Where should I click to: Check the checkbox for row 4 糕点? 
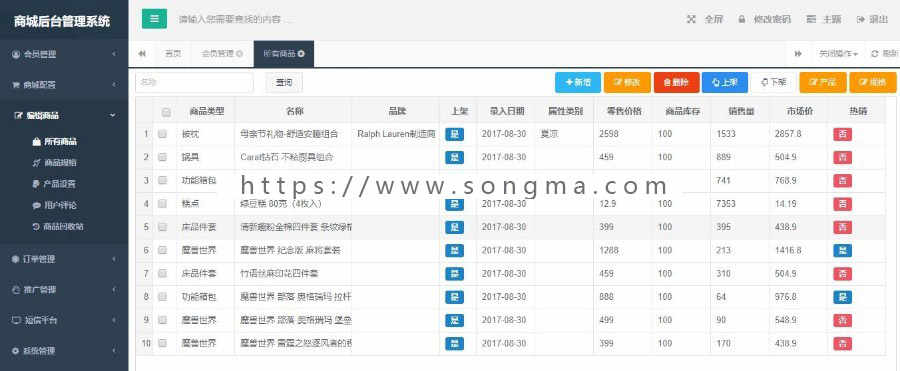(162, 203)
